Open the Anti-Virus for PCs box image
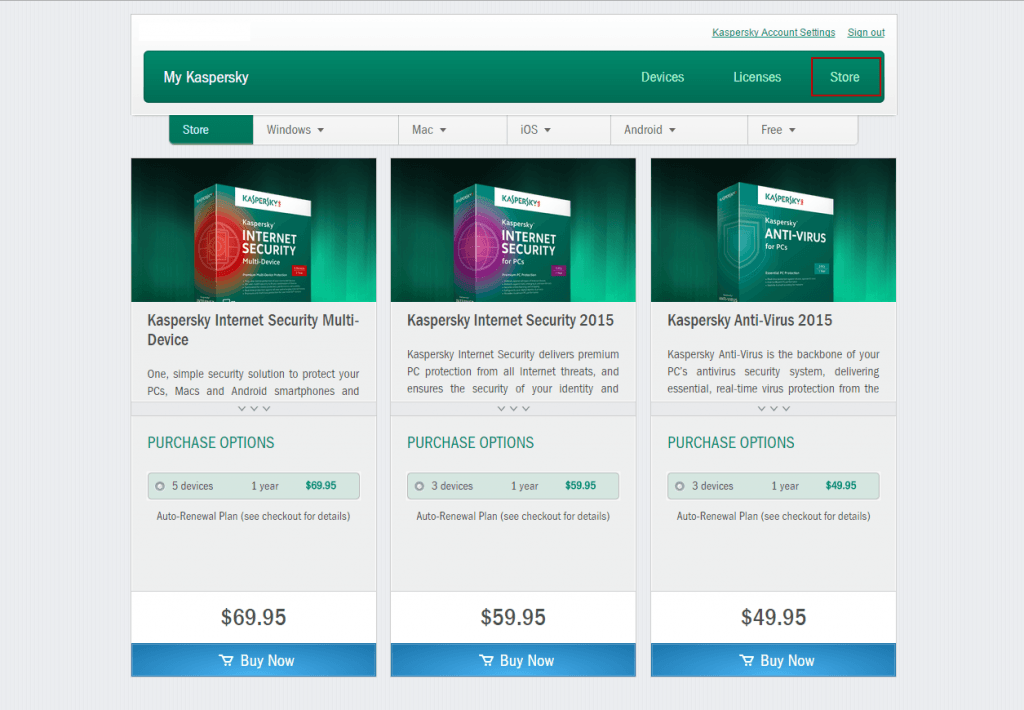This screenshot has height=710, width=1024. (x=773, y=230)
